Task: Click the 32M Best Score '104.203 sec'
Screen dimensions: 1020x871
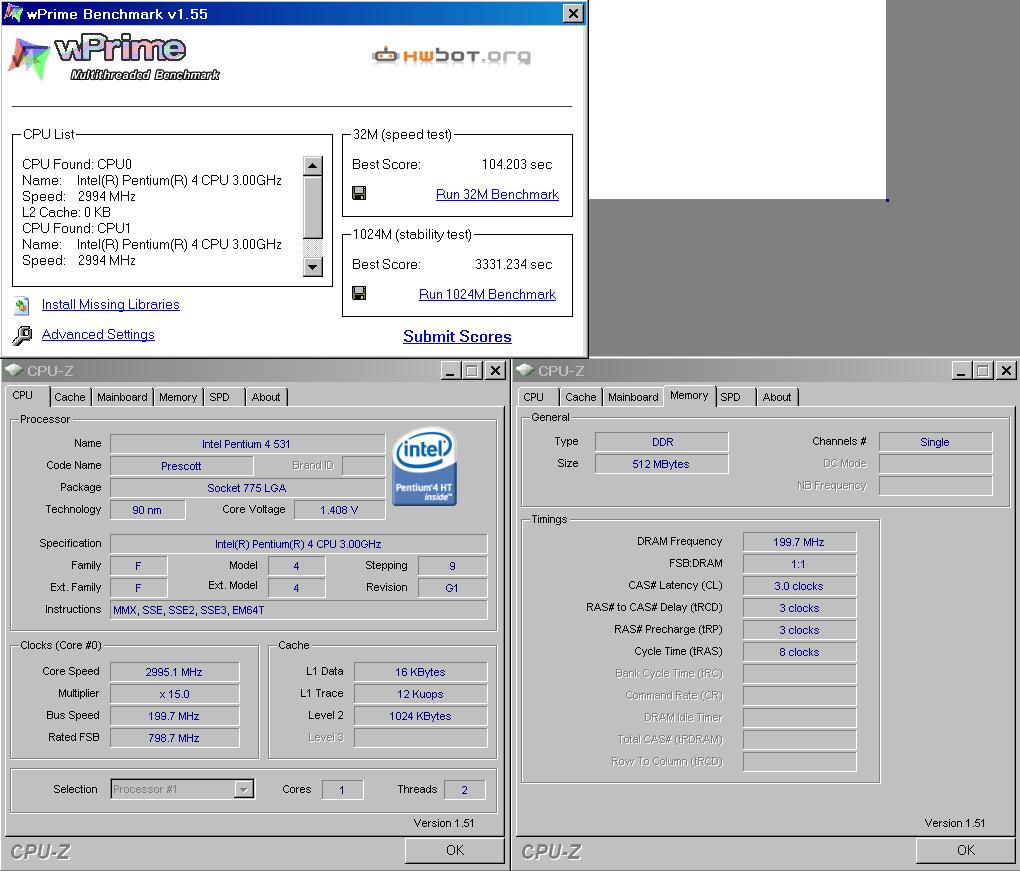Action: pyautogui.click(x=517, y=165)
